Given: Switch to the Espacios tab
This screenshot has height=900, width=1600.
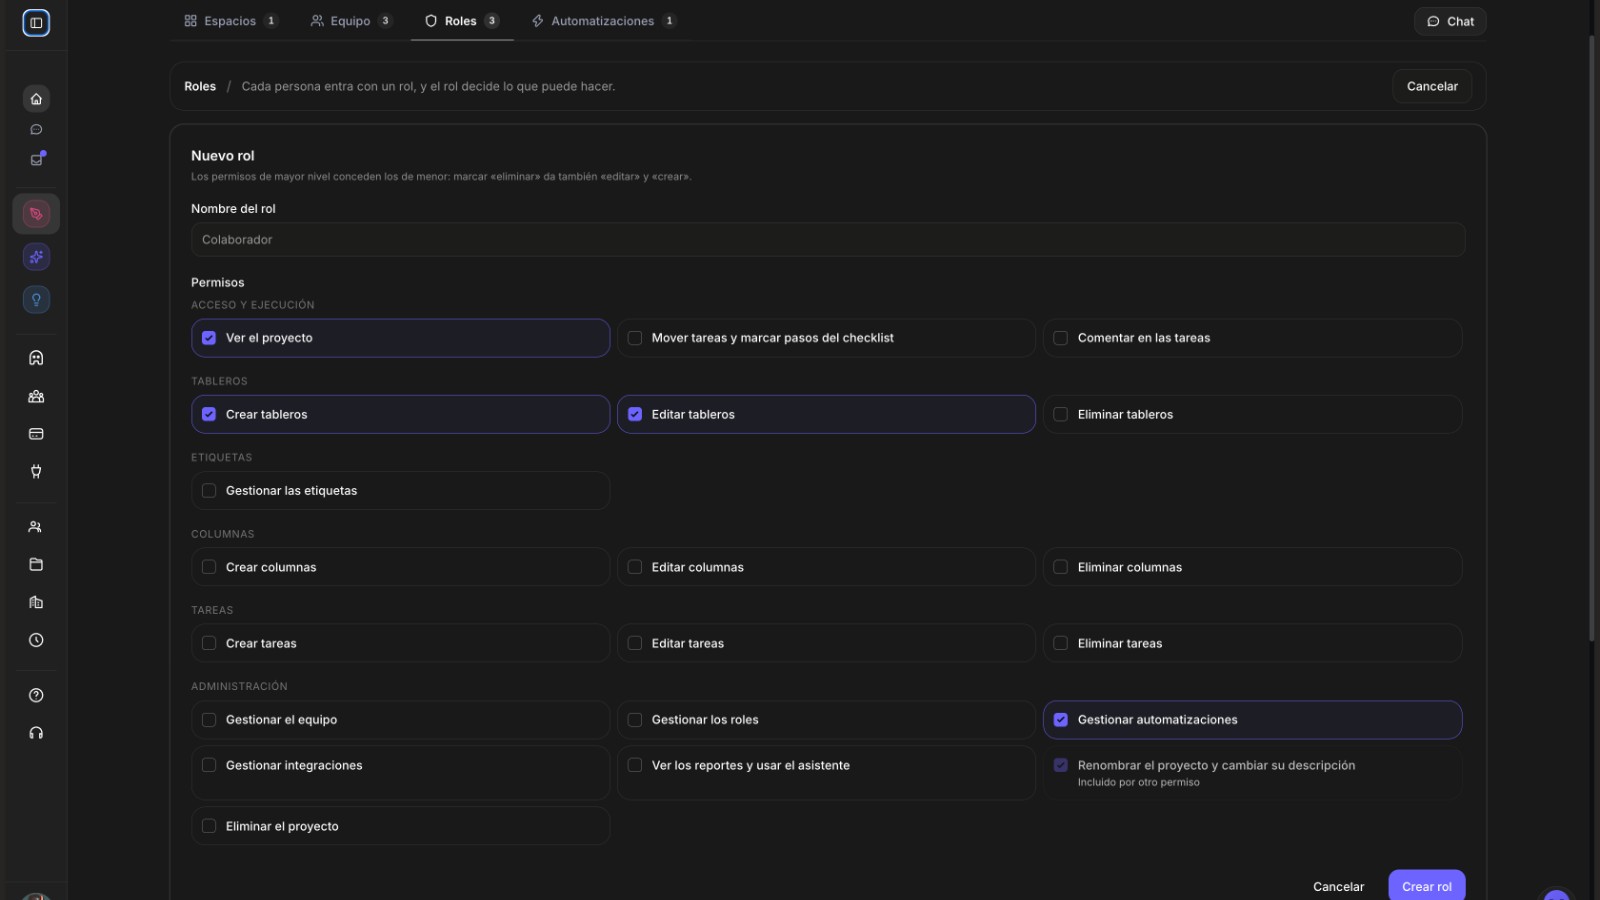Looking at the screenshot, I should 231,21.
